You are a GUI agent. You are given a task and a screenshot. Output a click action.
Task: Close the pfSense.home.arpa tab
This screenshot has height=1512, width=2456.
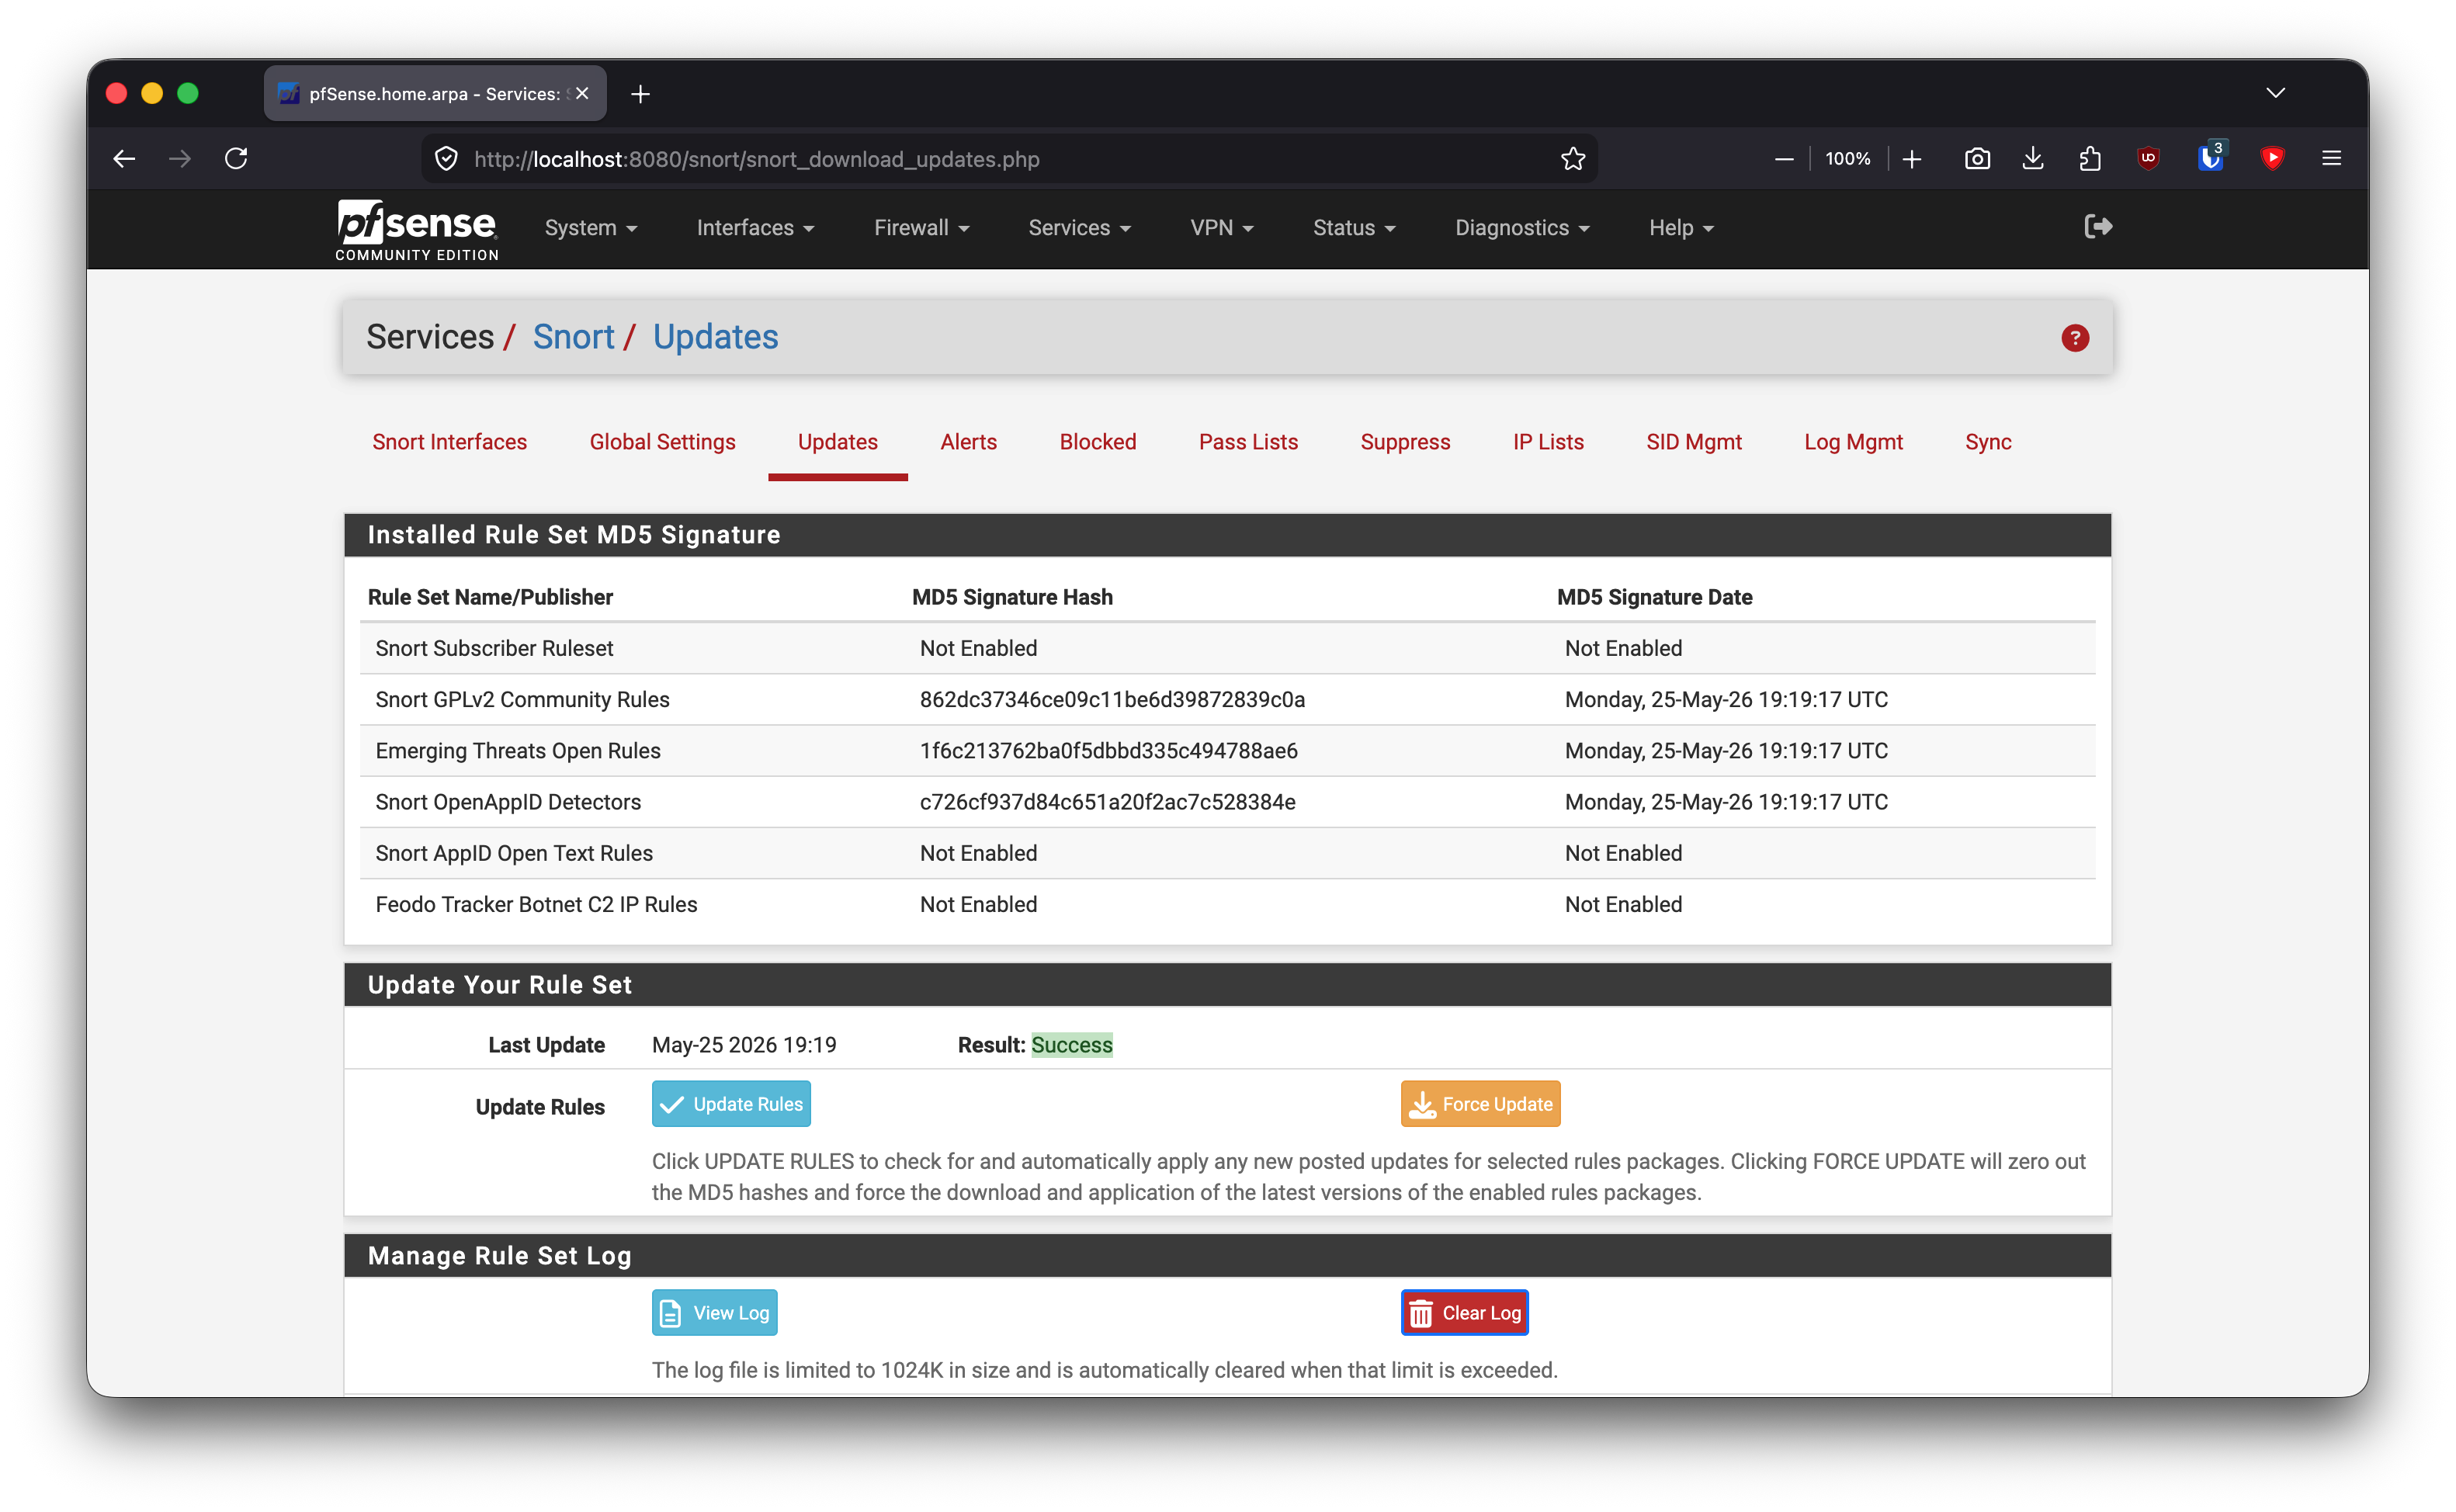click(x=583, y=93)
